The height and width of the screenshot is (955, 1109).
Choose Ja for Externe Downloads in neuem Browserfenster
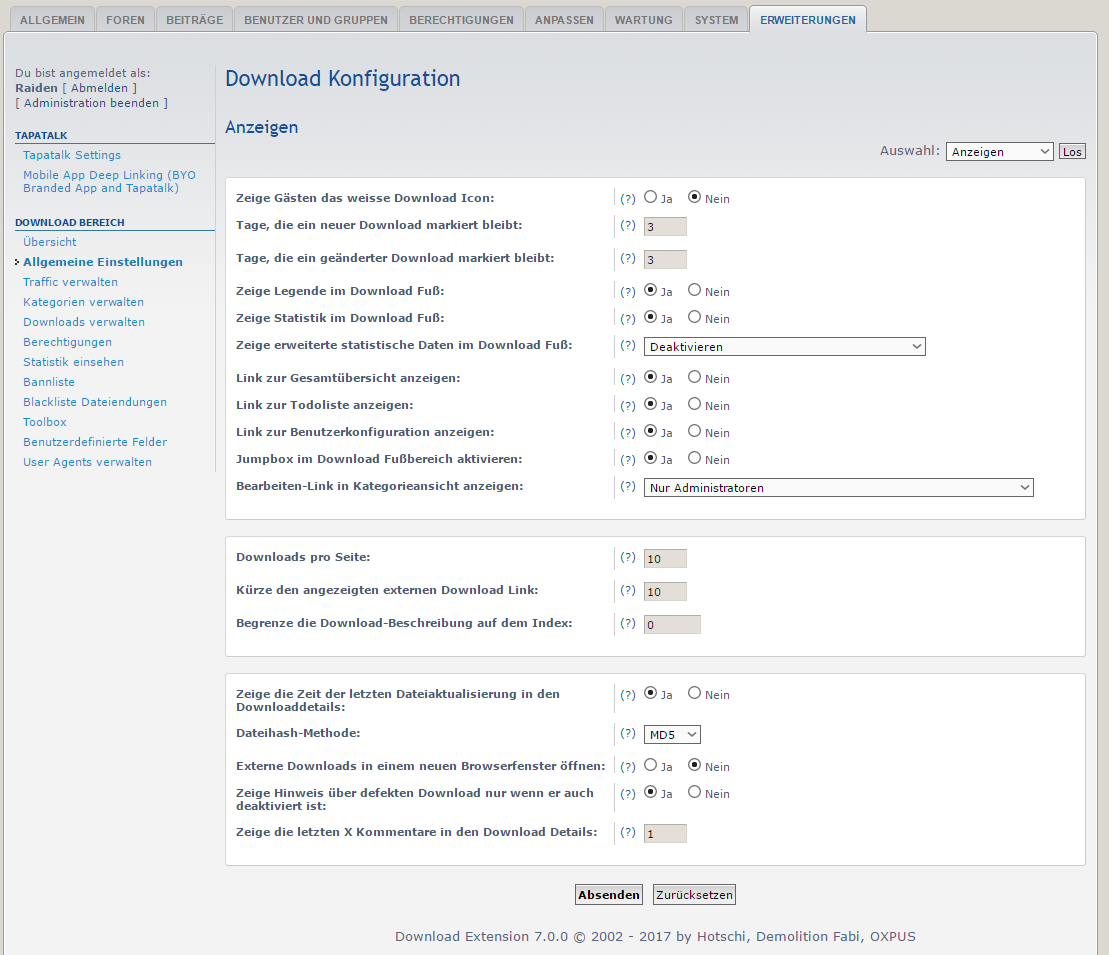coord(651,766)
